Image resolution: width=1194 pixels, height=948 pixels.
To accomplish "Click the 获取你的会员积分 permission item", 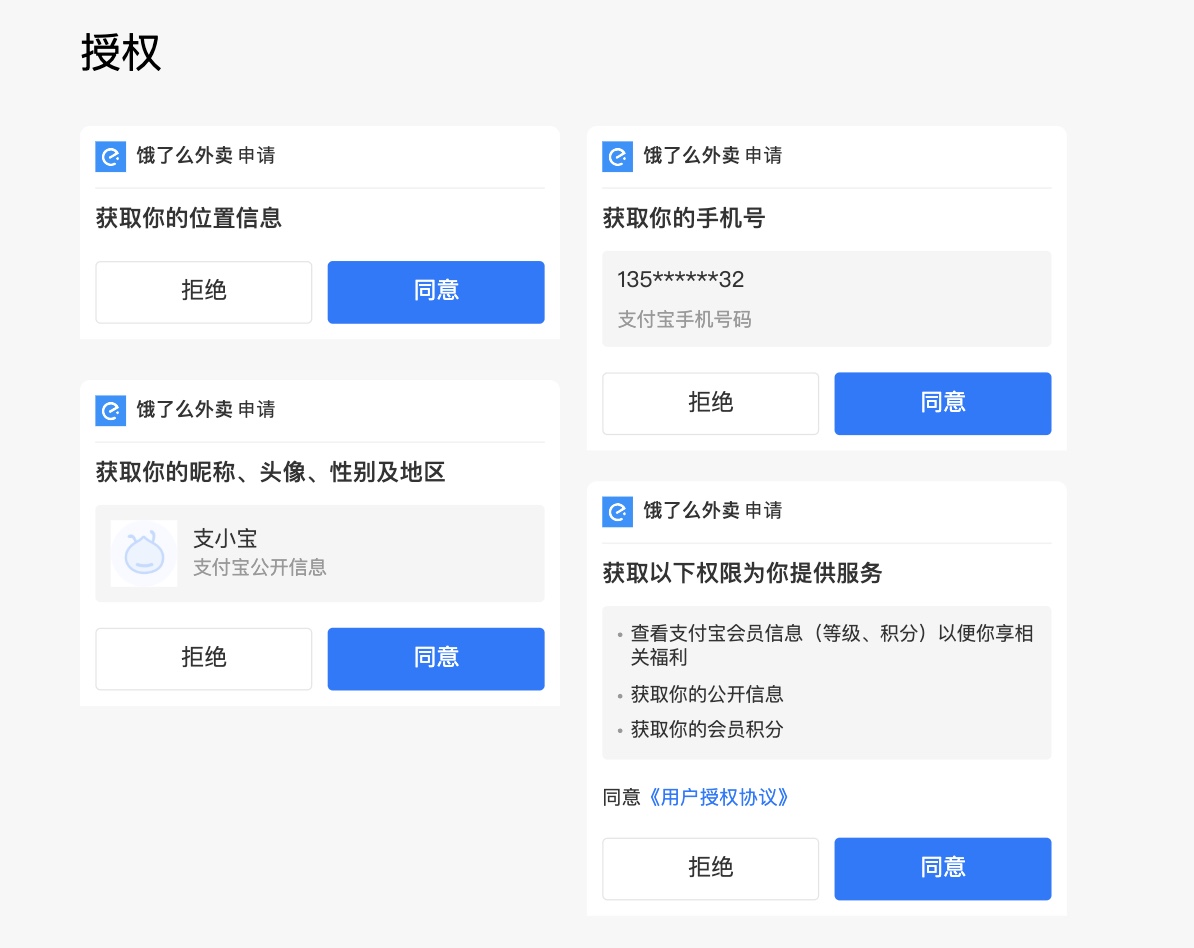I will click(707, 729).
